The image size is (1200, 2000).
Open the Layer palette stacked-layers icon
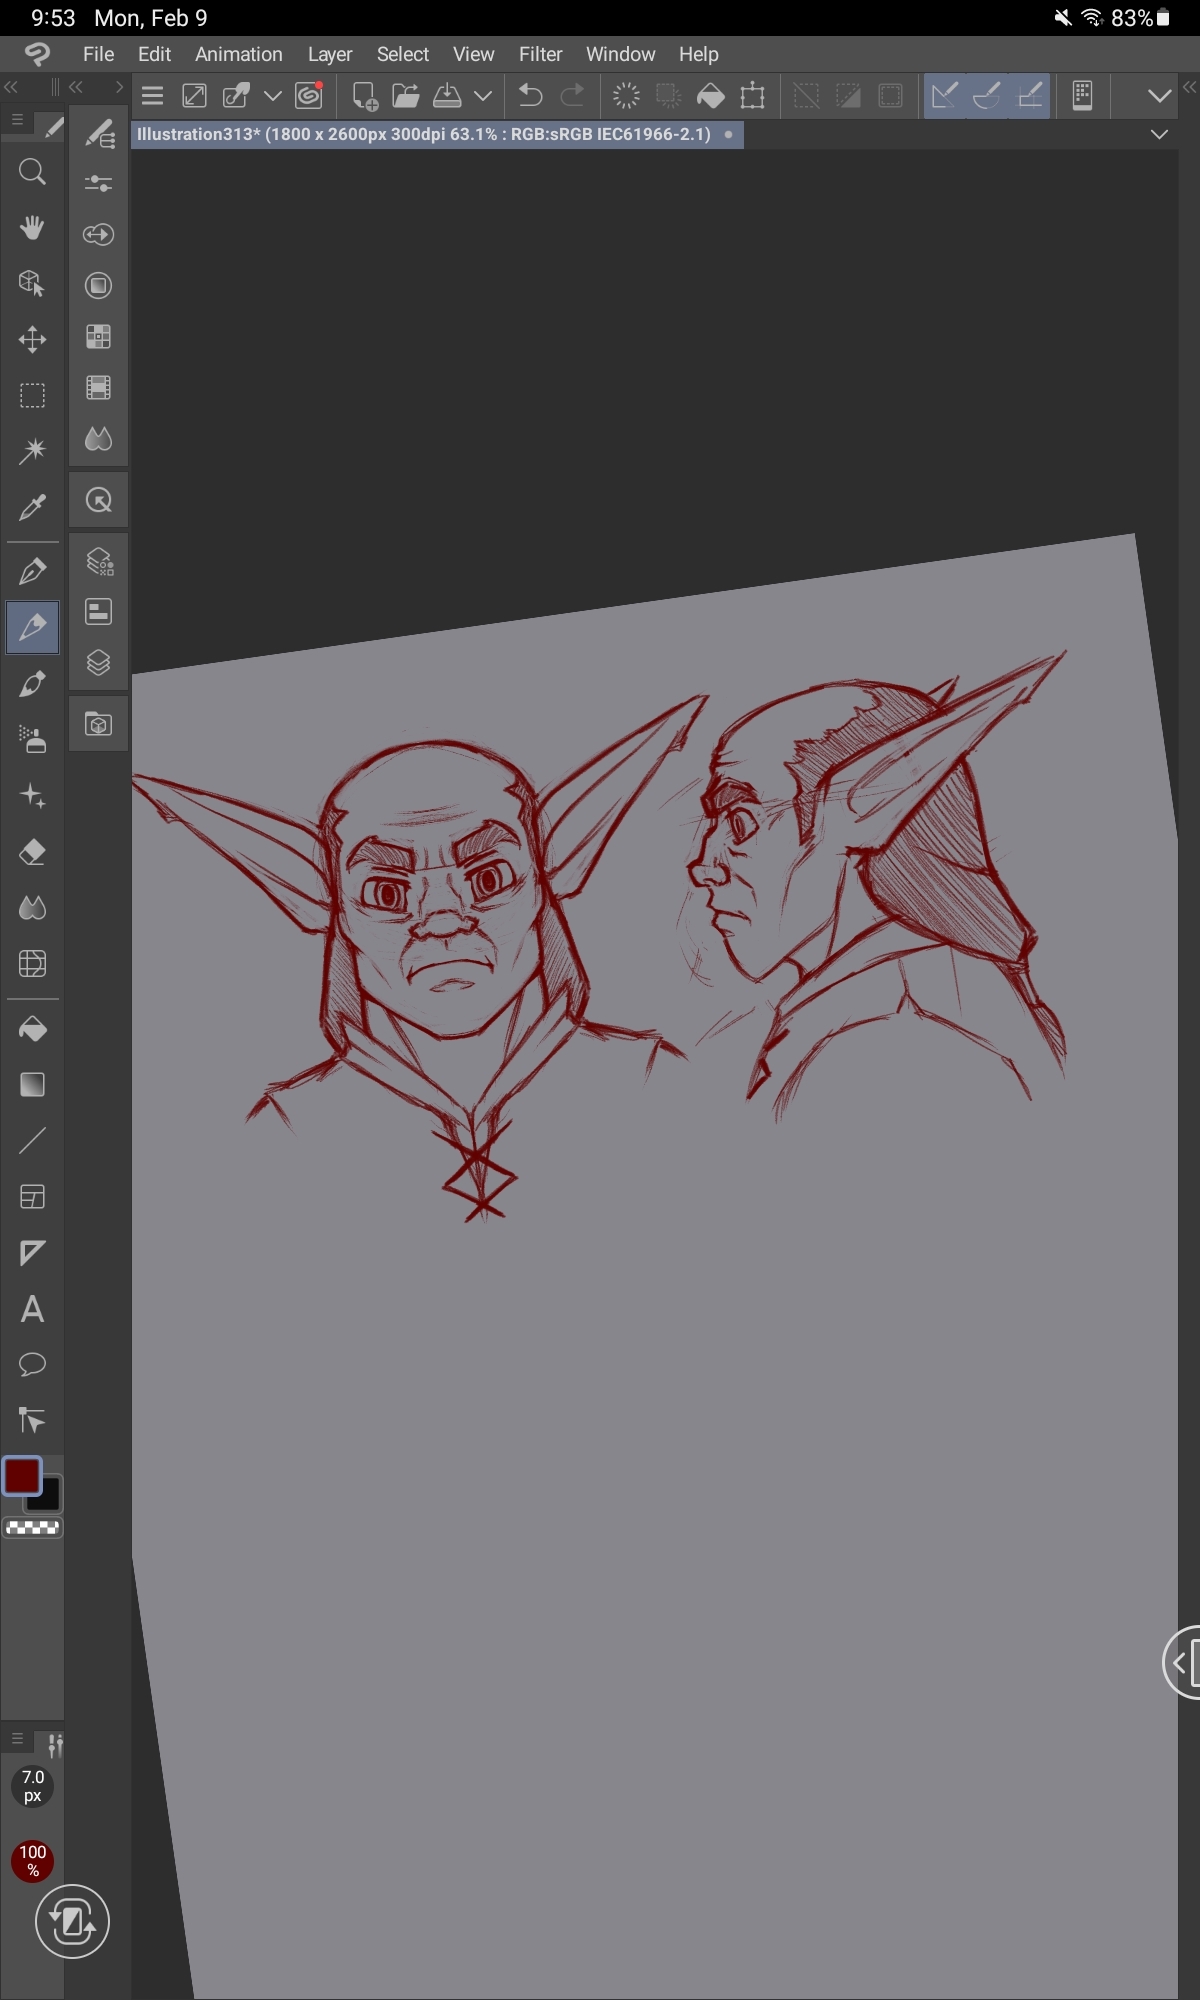click(98, 663)
